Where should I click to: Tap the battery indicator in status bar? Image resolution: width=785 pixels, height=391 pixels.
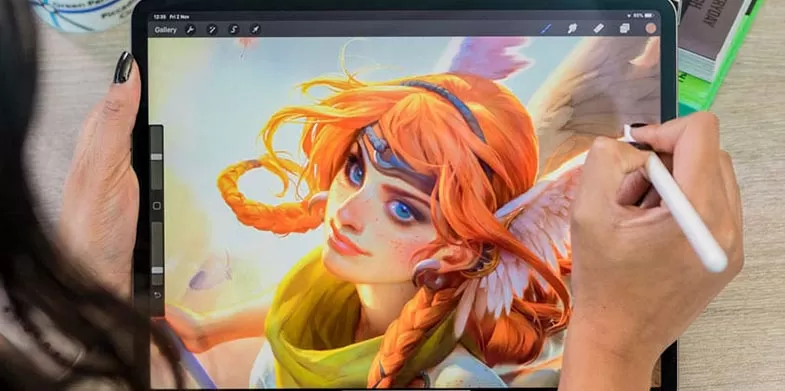(x=648, y=16)
